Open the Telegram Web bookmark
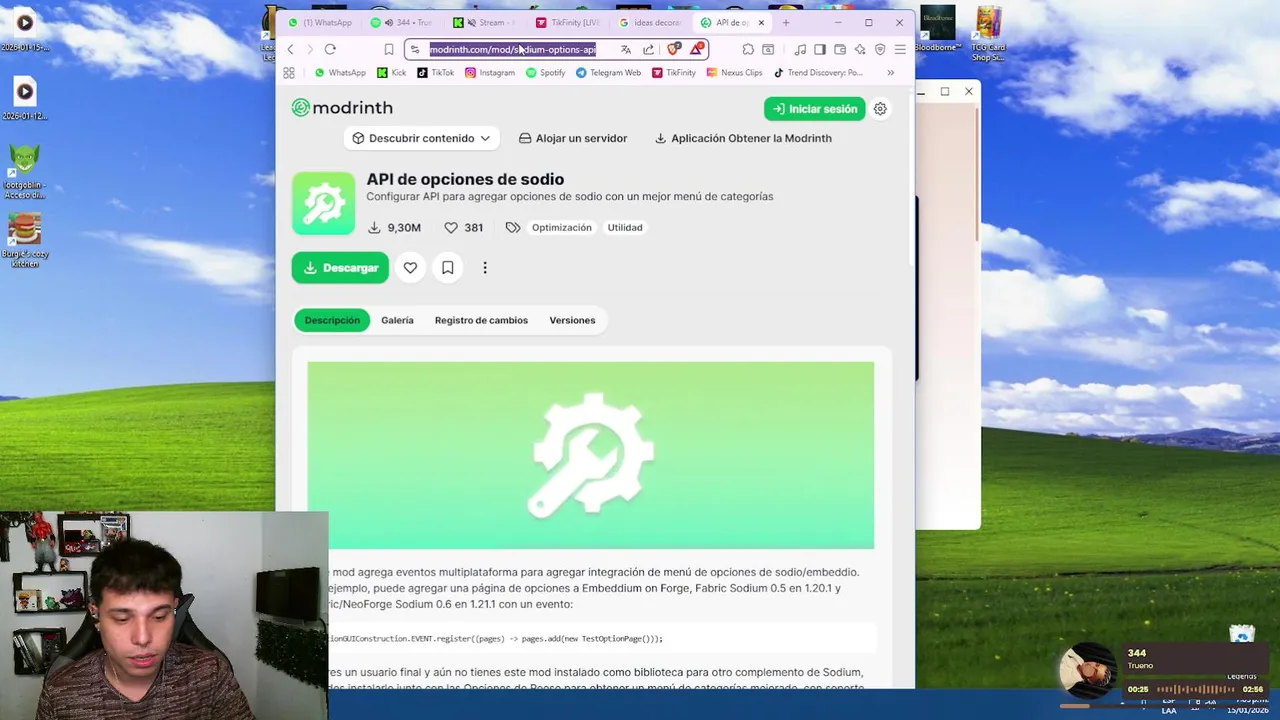Screen dimensions: 1280x720 click(608, 72)
